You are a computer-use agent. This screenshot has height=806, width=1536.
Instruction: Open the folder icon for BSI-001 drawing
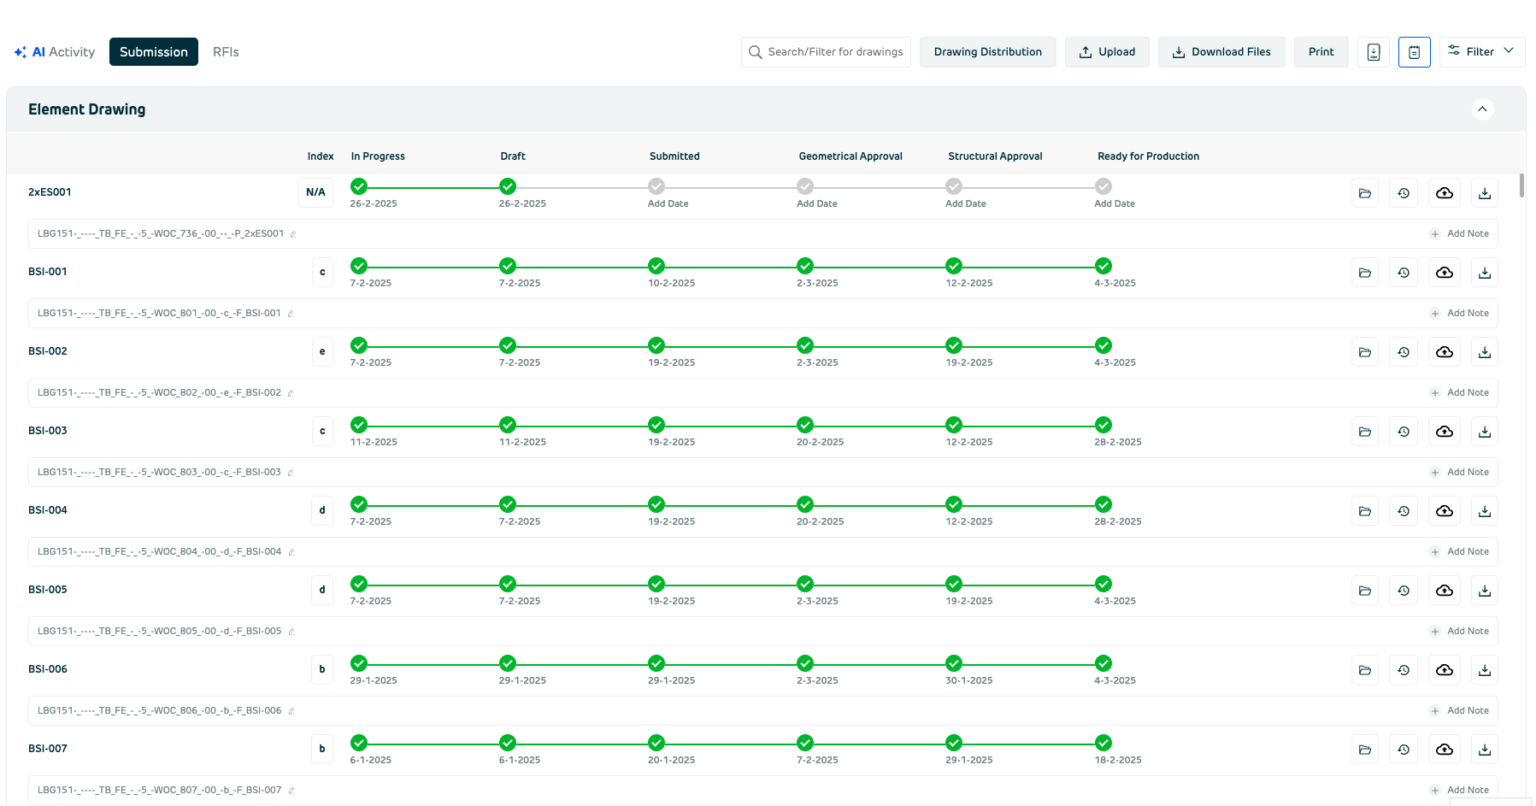point(1364,271)
